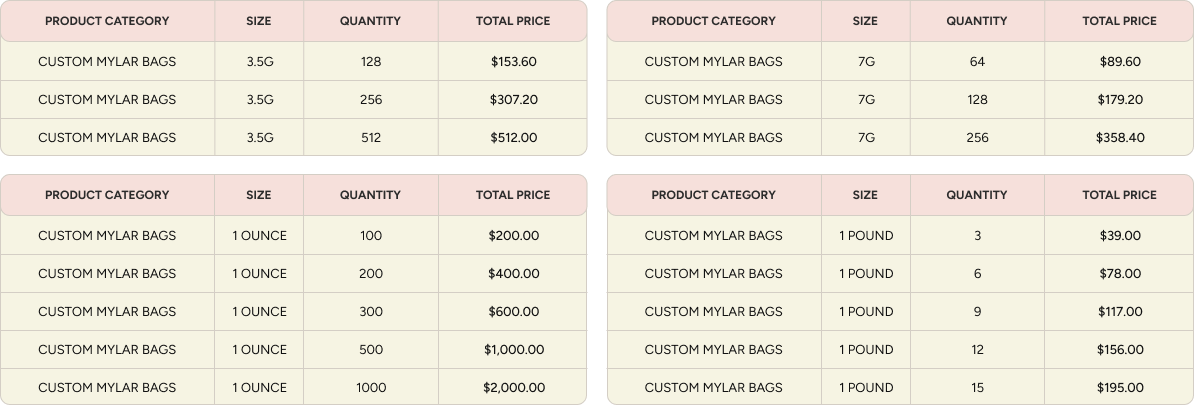
Task: Select the $358.40 total price cell
Action: point(1119,138)
